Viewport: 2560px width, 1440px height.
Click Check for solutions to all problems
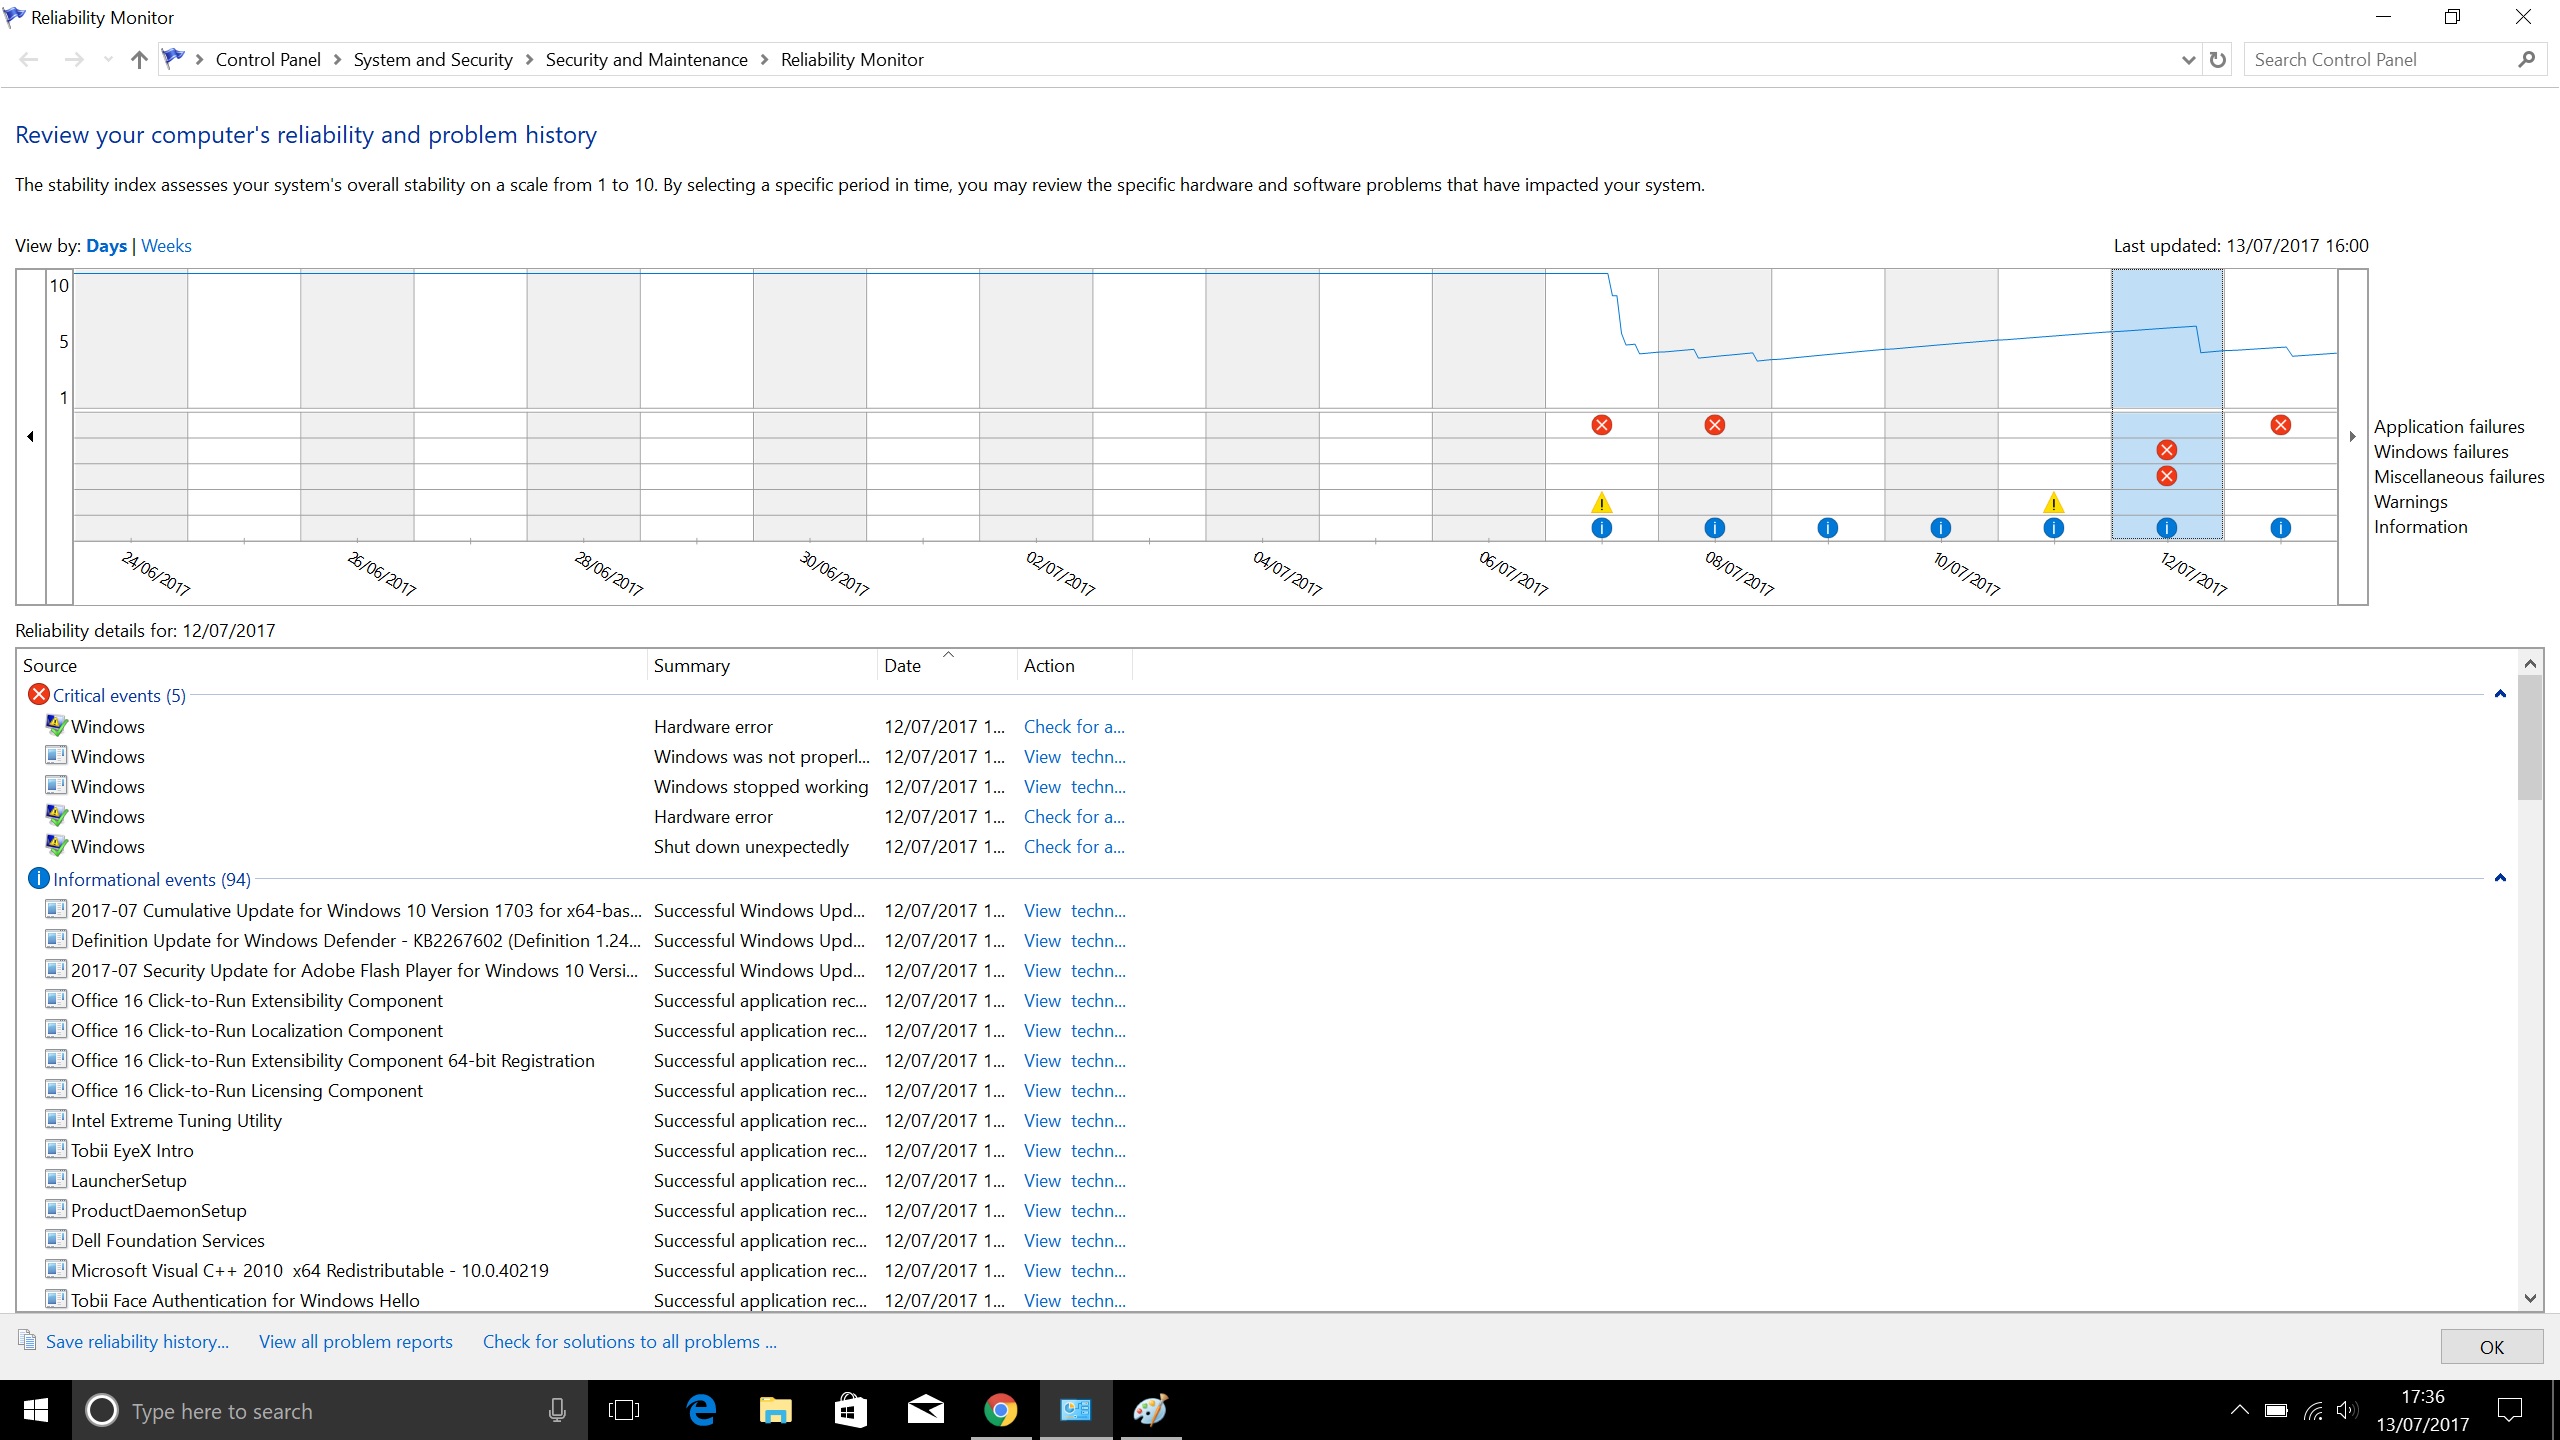[x=629, y=1342]
